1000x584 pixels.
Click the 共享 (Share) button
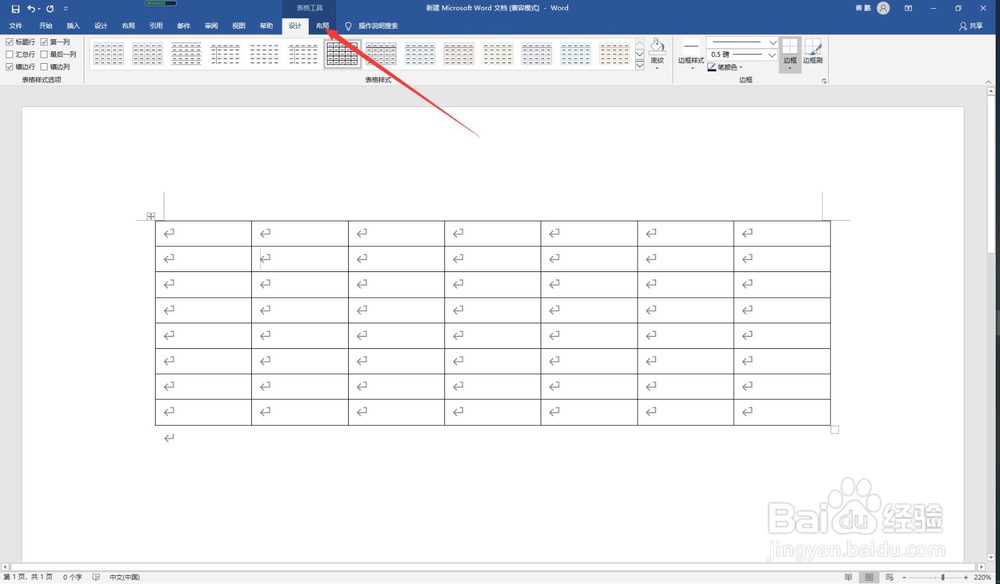pos(971,26)
